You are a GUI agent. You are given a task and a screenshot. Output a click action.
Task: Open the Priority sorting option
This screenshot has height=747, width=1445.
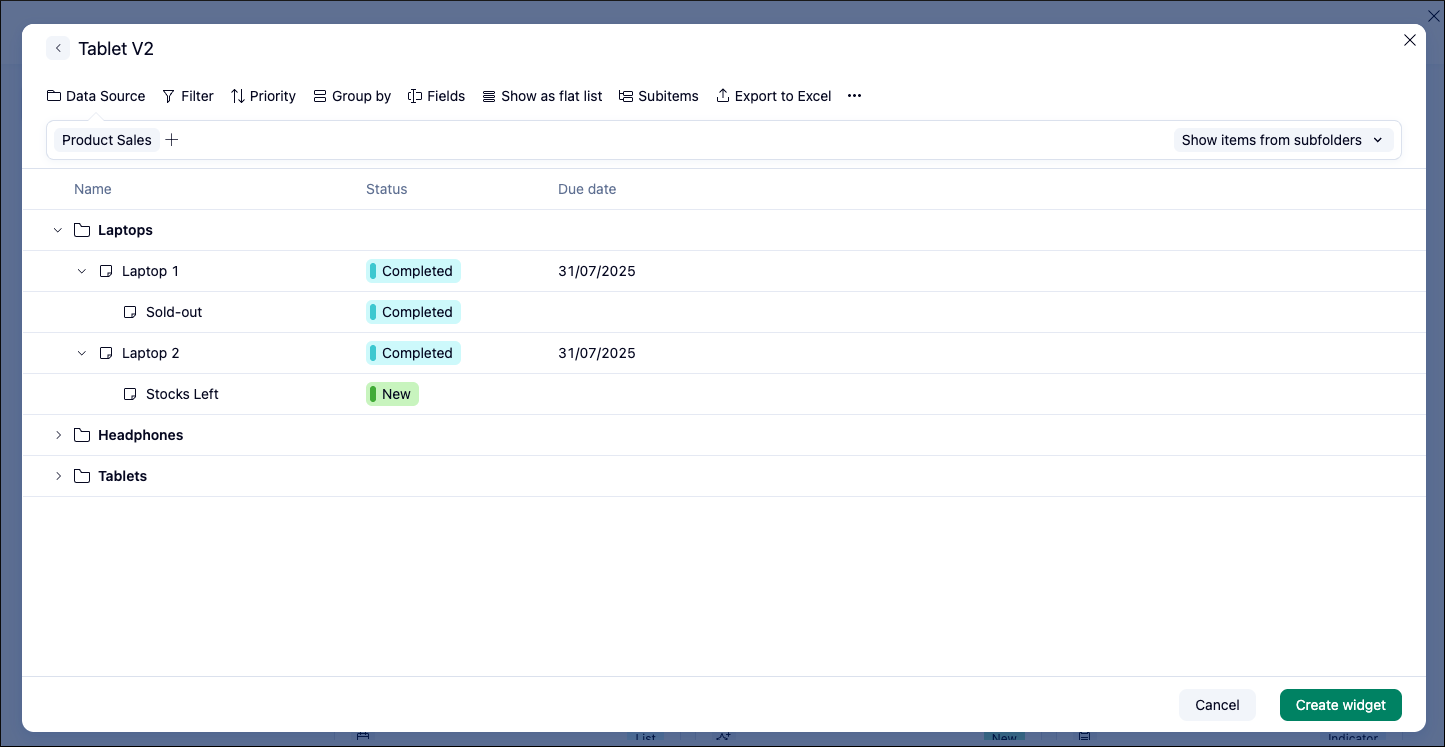263,96
